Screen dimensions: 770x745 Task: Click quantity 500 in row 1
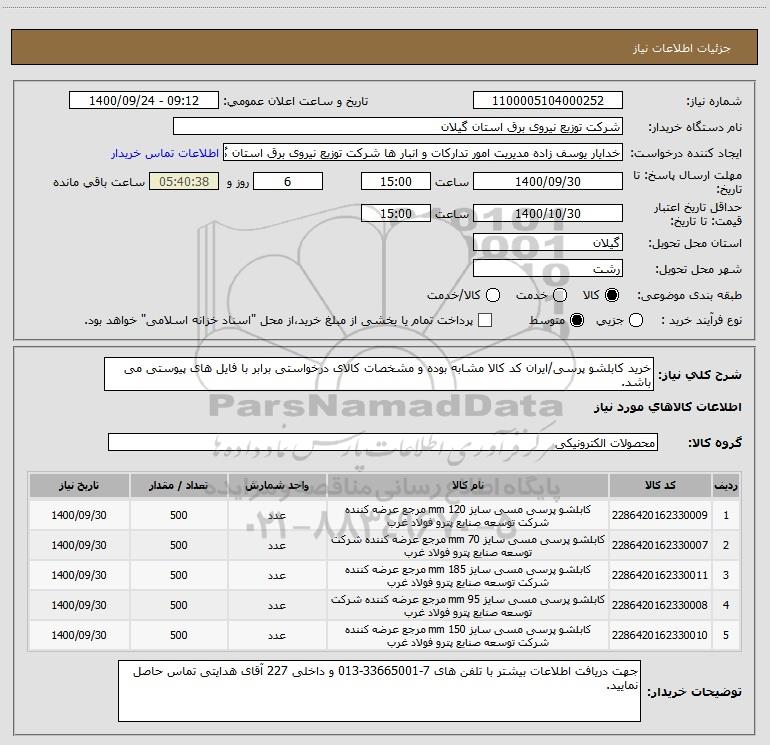click(179, 515)
